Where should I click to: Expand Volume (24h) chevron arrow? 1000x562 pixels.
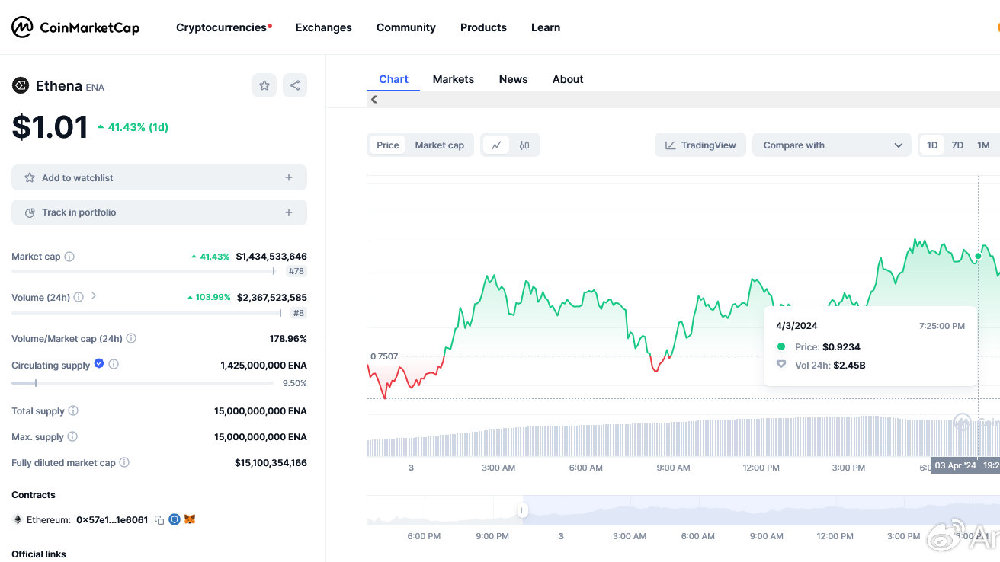[x=94, y=296]
